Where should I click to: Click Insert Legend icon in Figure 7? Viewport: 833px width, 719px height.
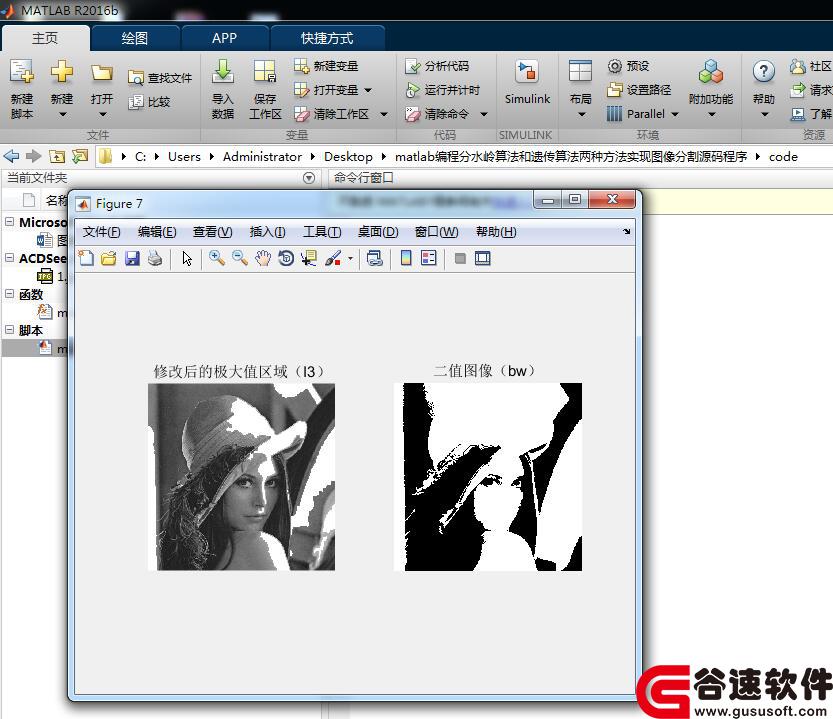[x=428, y=259]
